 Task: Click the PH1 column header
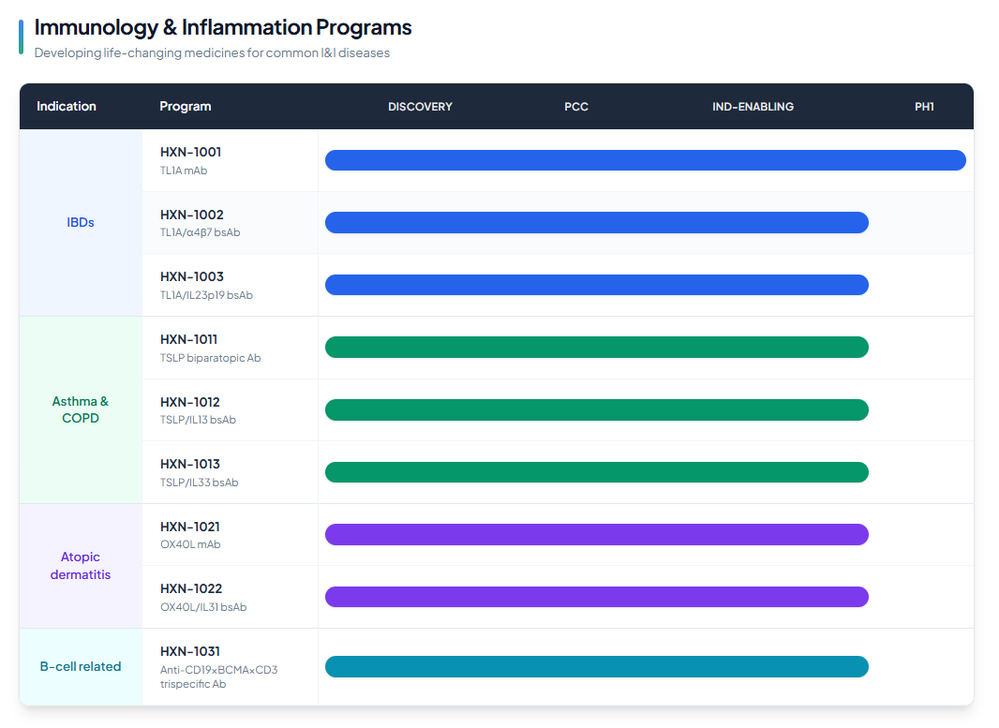tap(924, 107)
